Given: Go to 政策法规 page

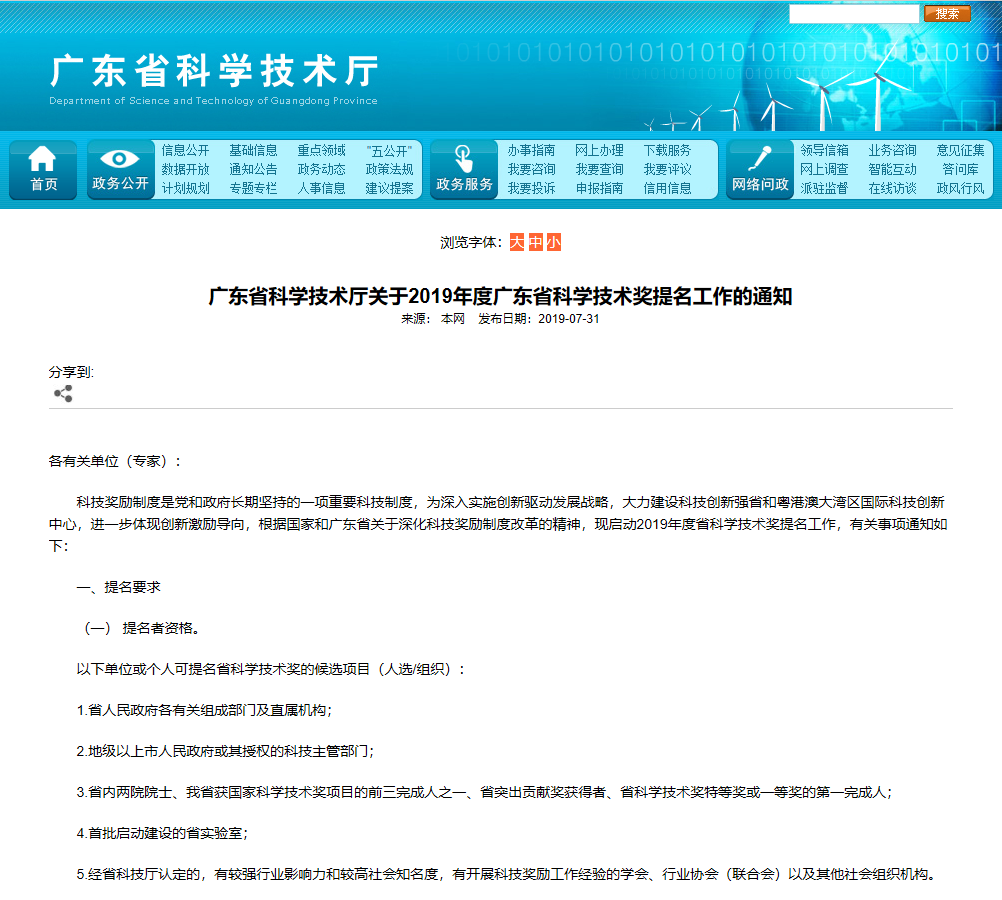Looking at the screenshot, I should 389,169.
